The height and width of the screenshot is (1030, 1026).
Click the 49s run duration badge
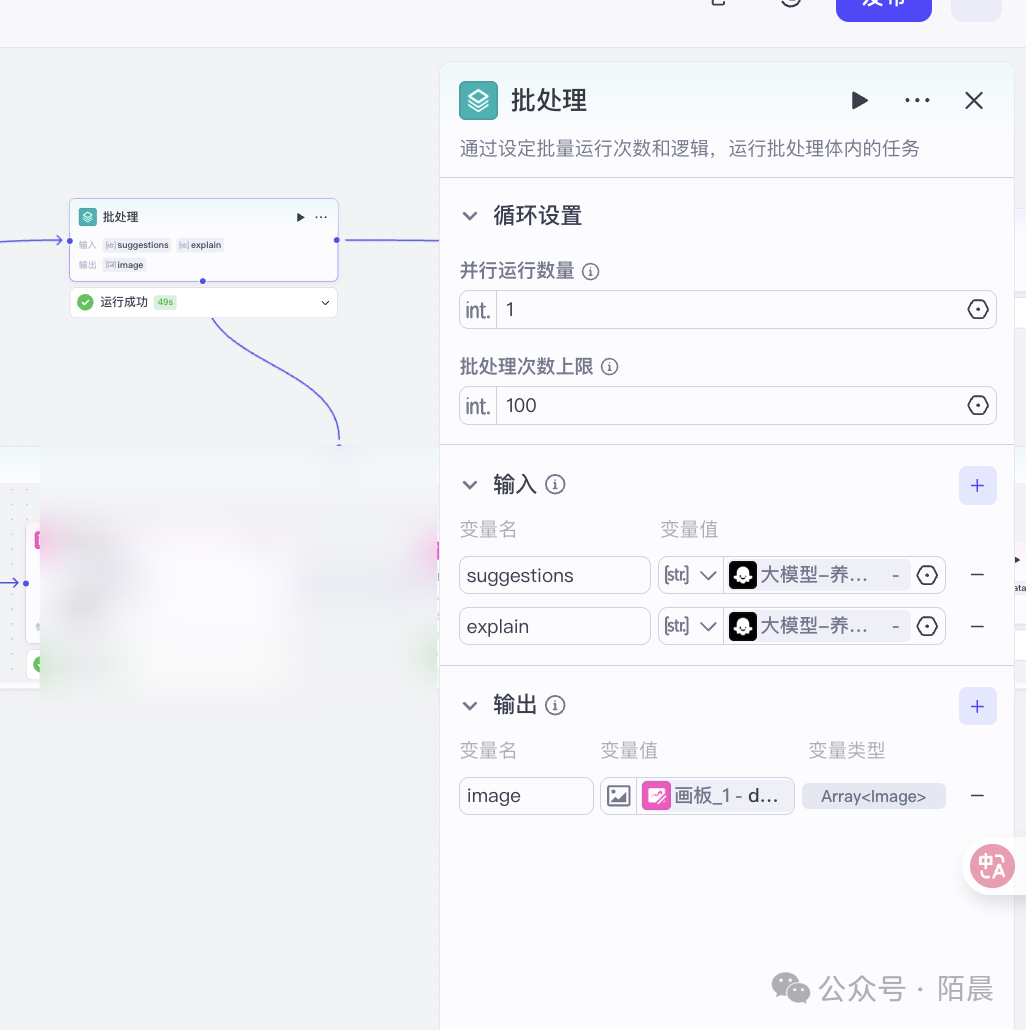[166, 302]
